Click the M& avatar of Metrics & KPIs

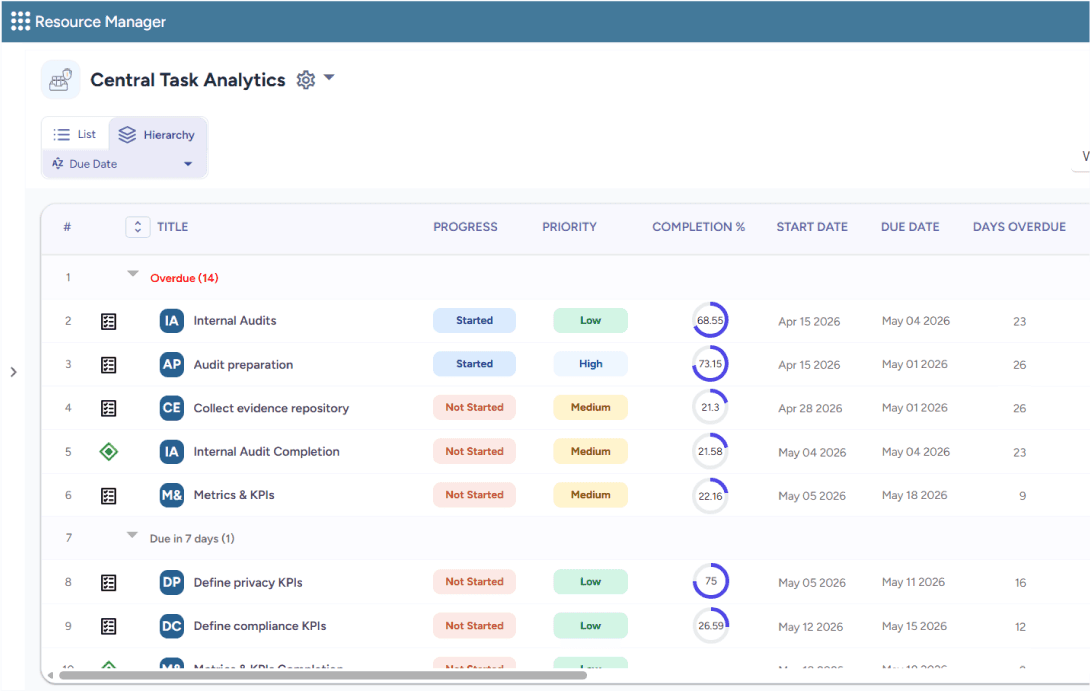172,495
